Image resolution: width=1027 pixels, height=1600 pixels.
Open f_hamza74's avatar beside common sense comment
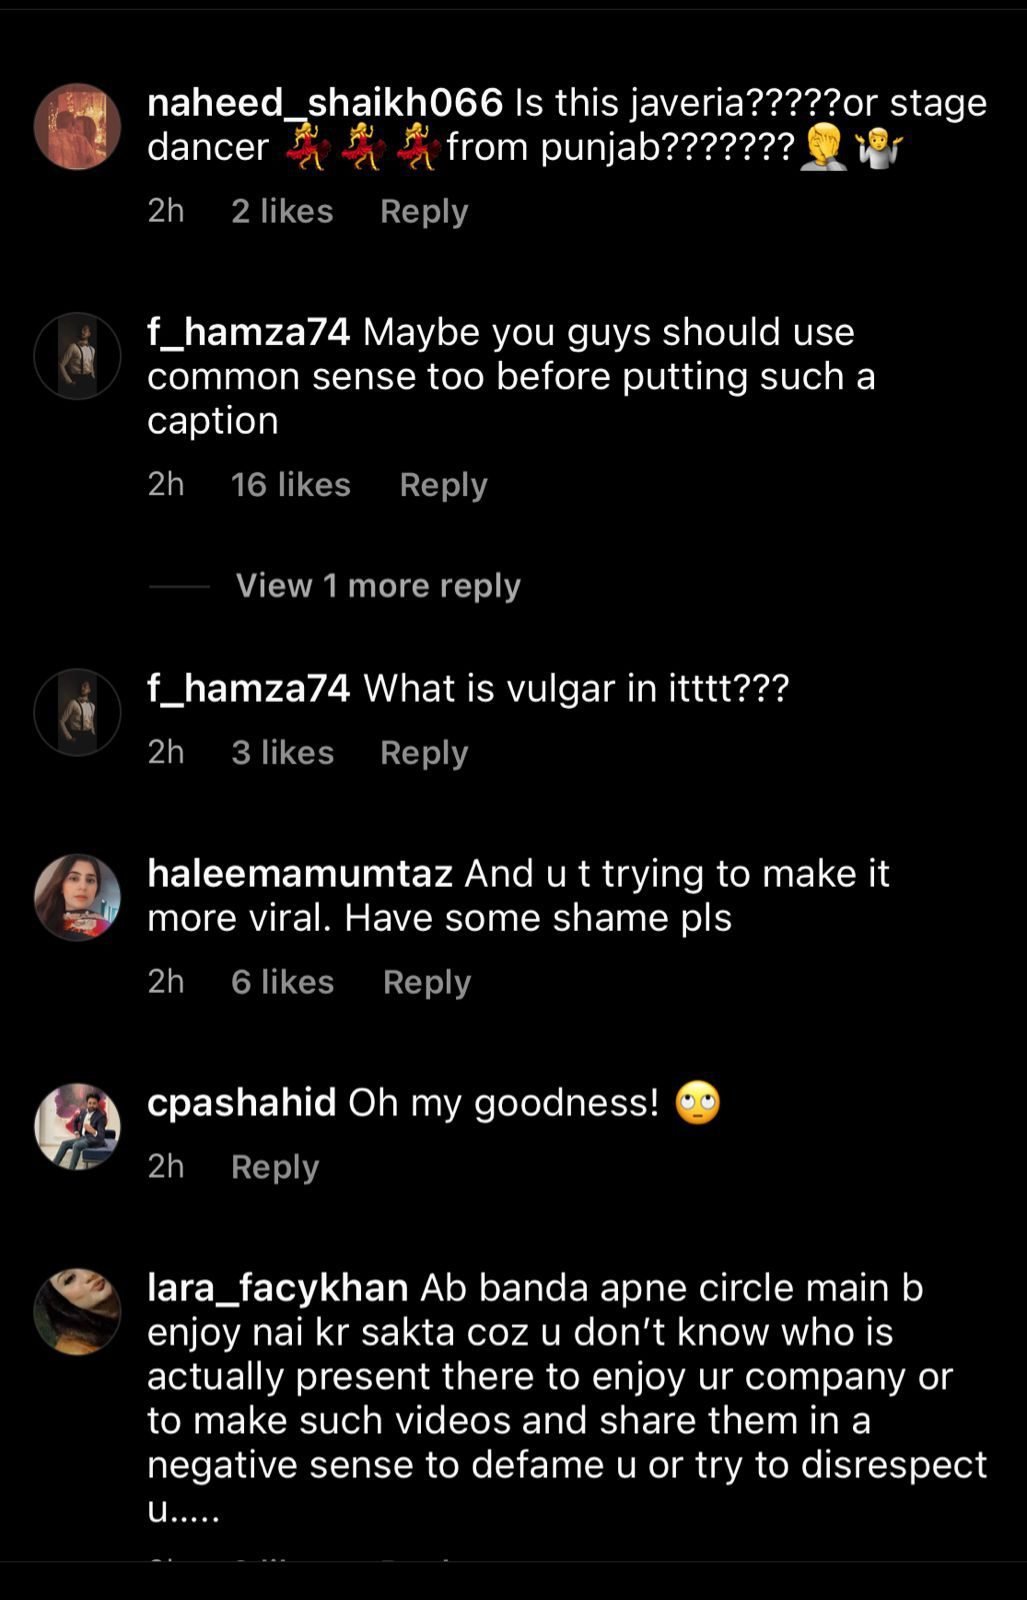point(78,356)
